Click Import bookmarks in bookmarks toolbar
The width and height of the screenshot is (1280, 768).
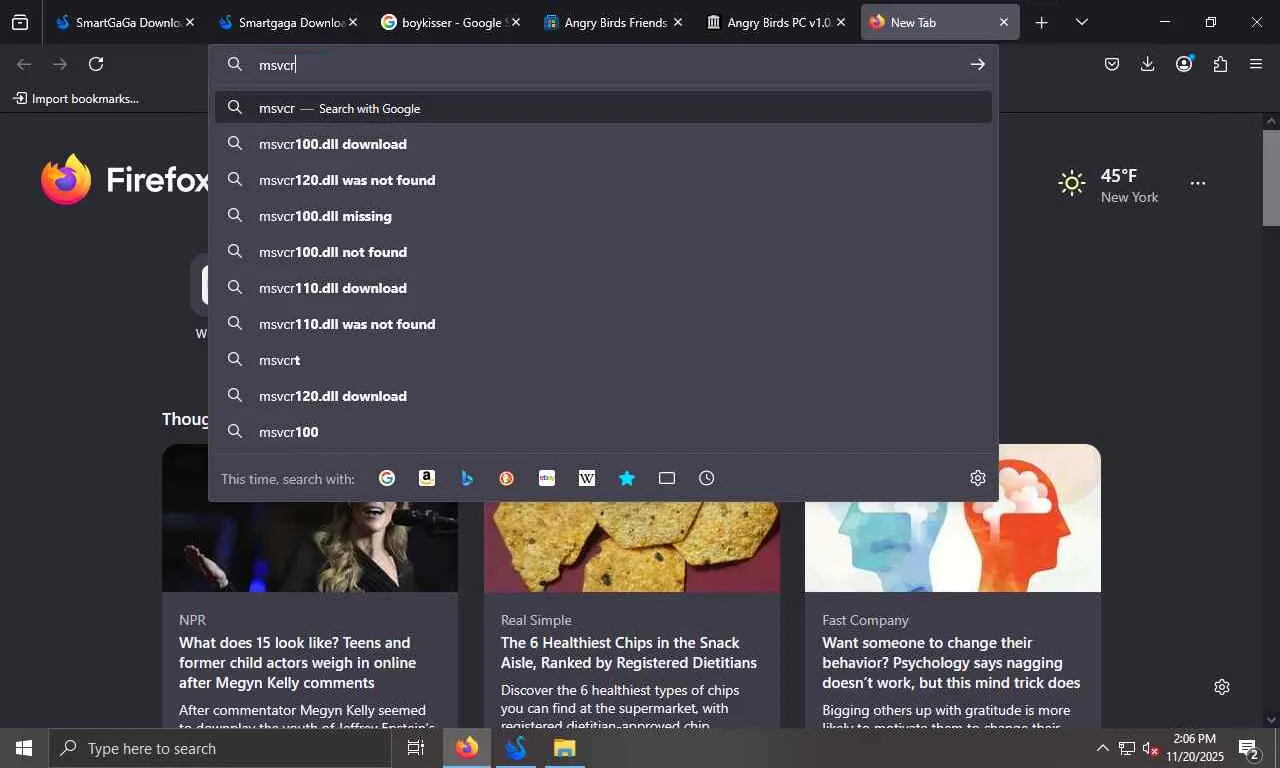coord(76,98)
